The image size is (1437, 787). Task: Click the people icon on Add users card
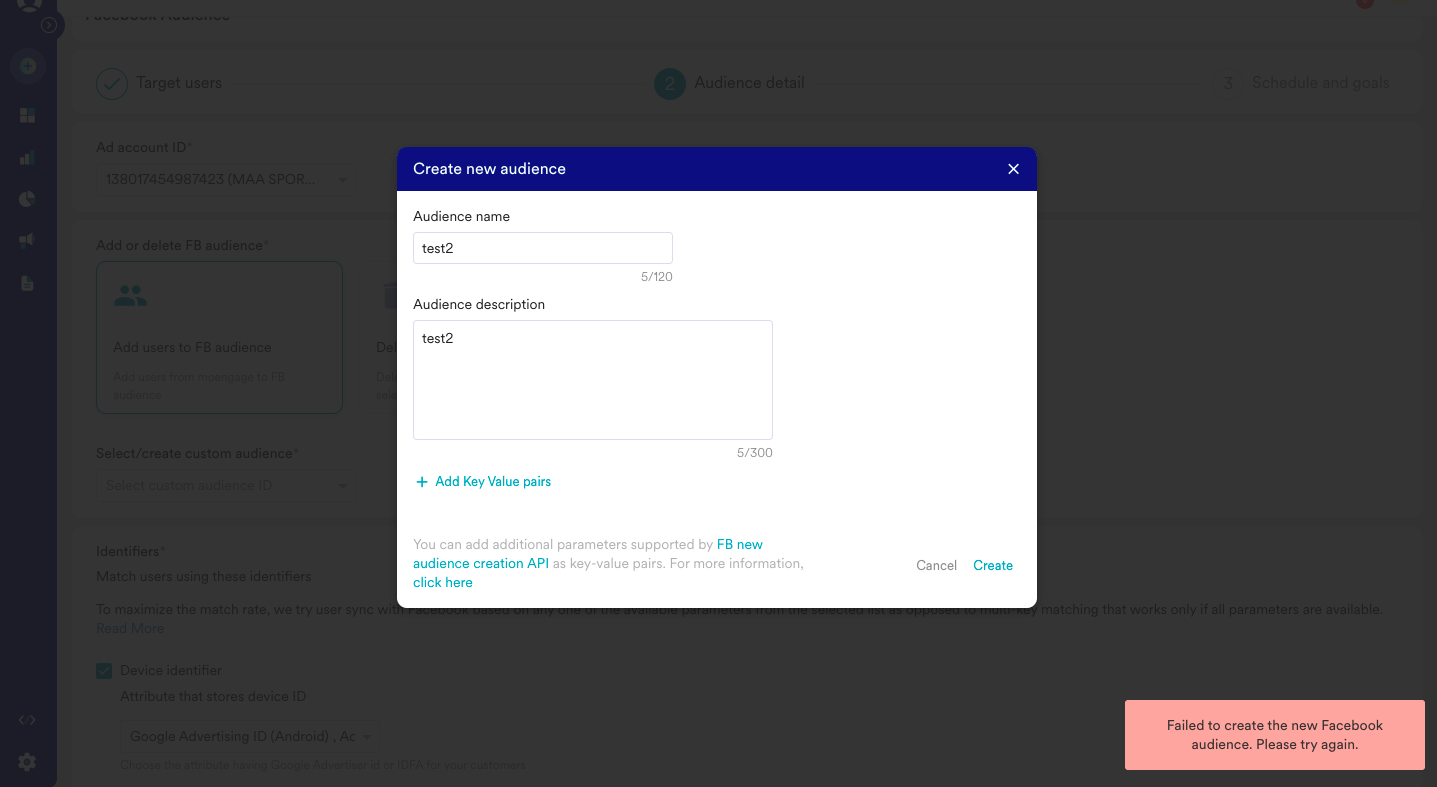[x=130, y=296]
